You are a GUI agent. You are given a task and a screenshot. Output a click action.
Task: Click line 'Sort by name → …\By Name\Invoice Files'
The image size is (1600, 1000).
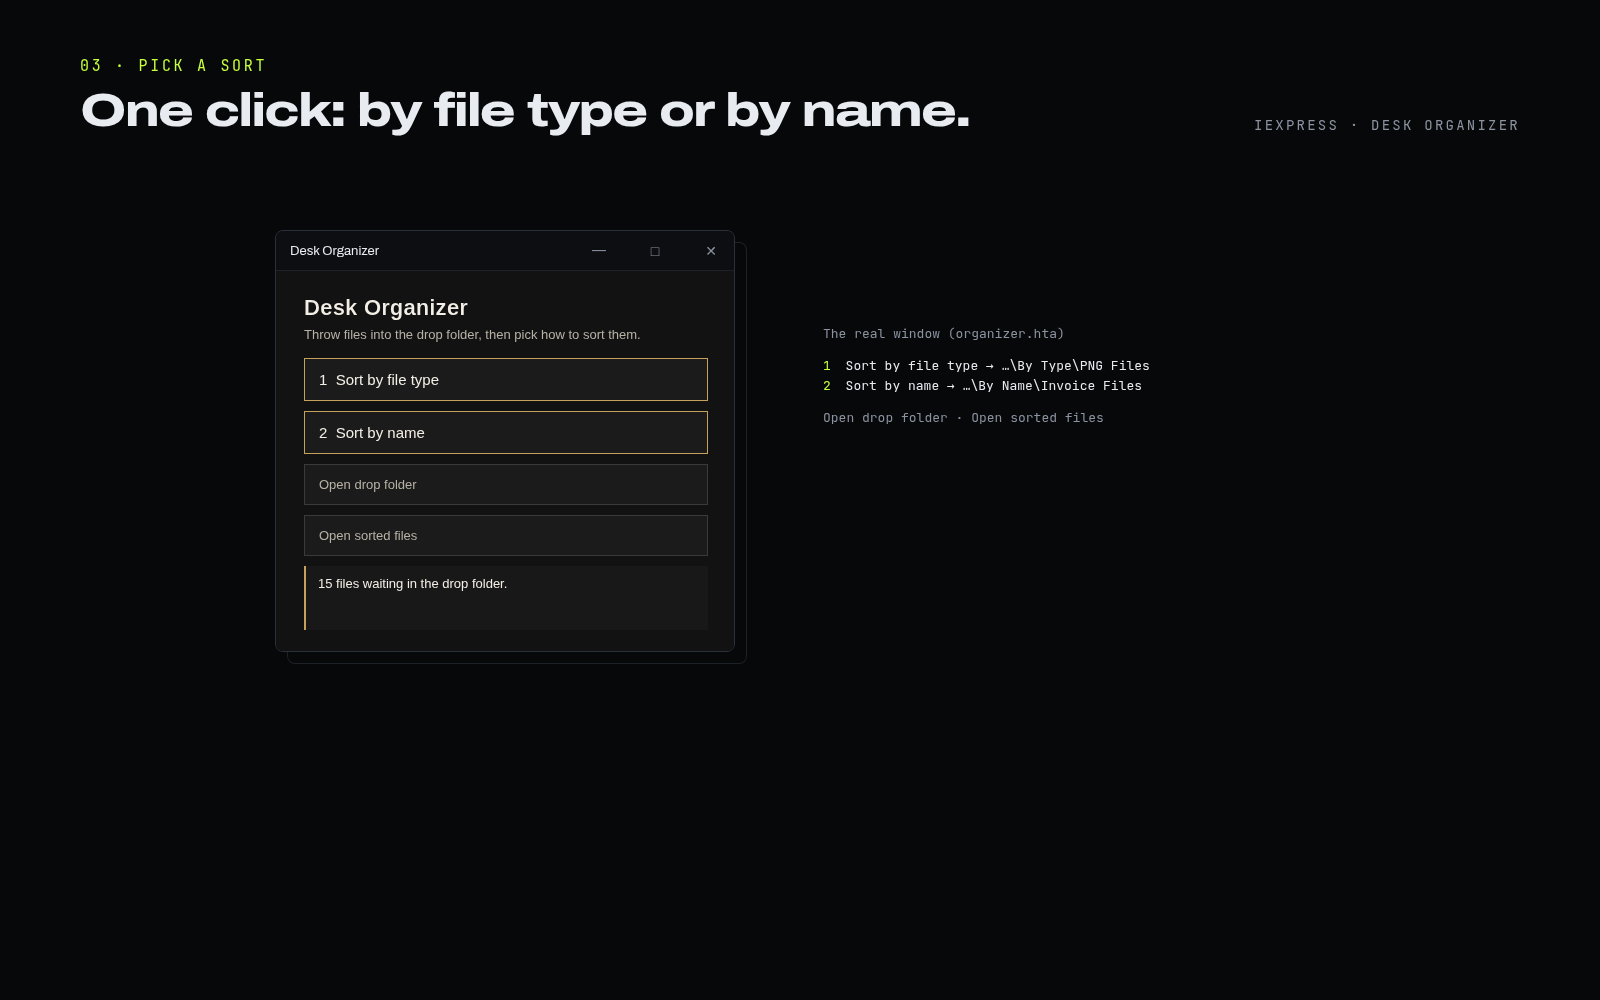[982, 385]
